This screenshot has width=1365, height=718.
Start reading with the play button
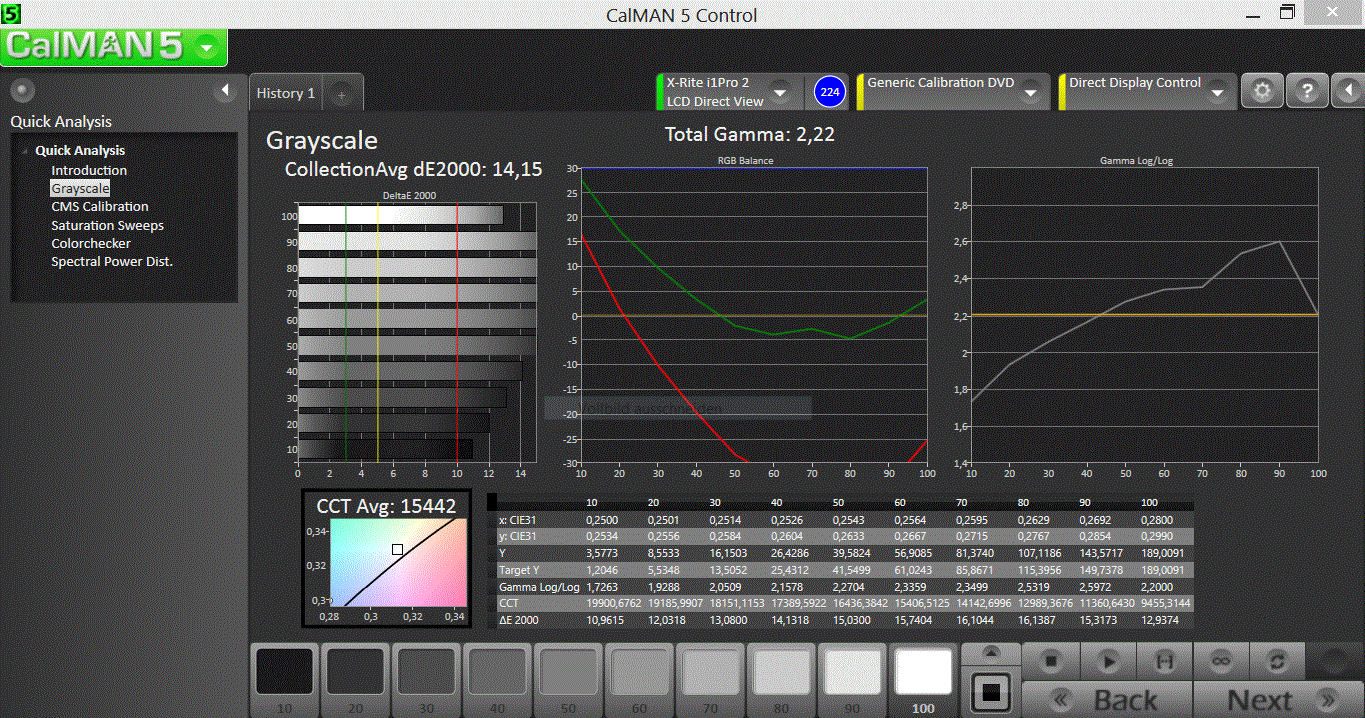[1108, 661]
